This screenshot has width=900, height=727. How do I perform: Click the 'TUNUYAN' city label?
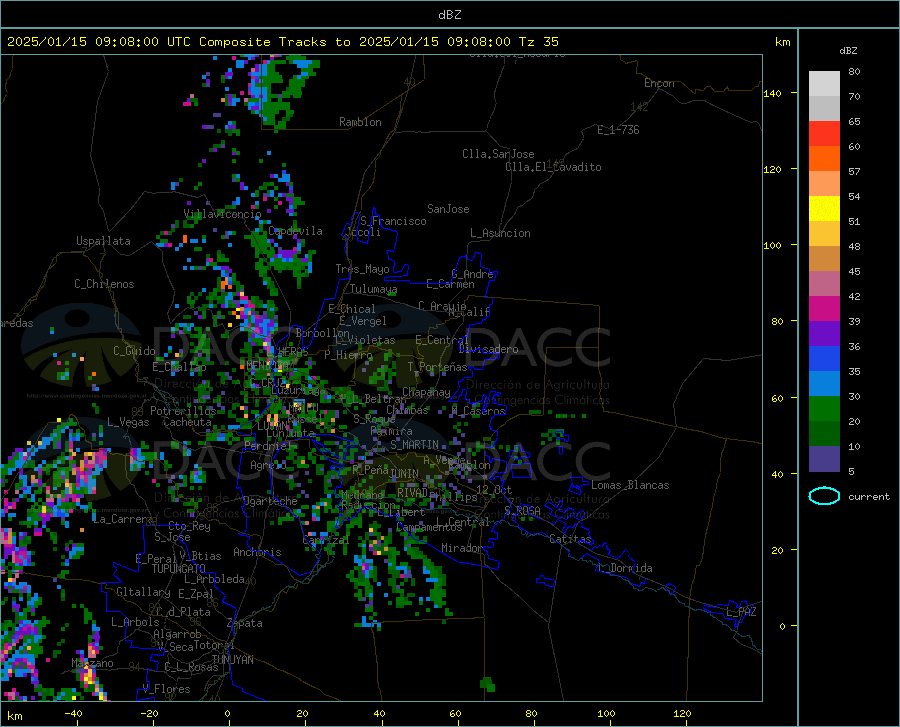232,660
